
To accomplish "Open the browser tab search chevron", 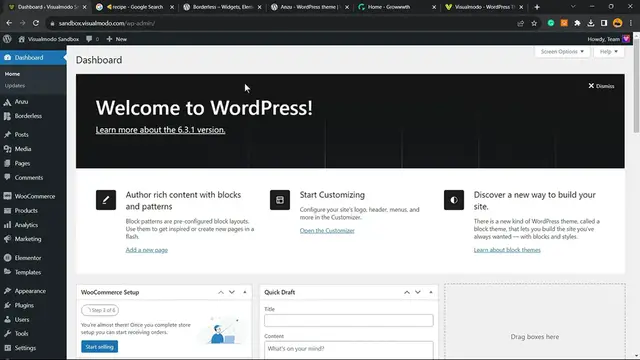I will (x=573, y=7).
